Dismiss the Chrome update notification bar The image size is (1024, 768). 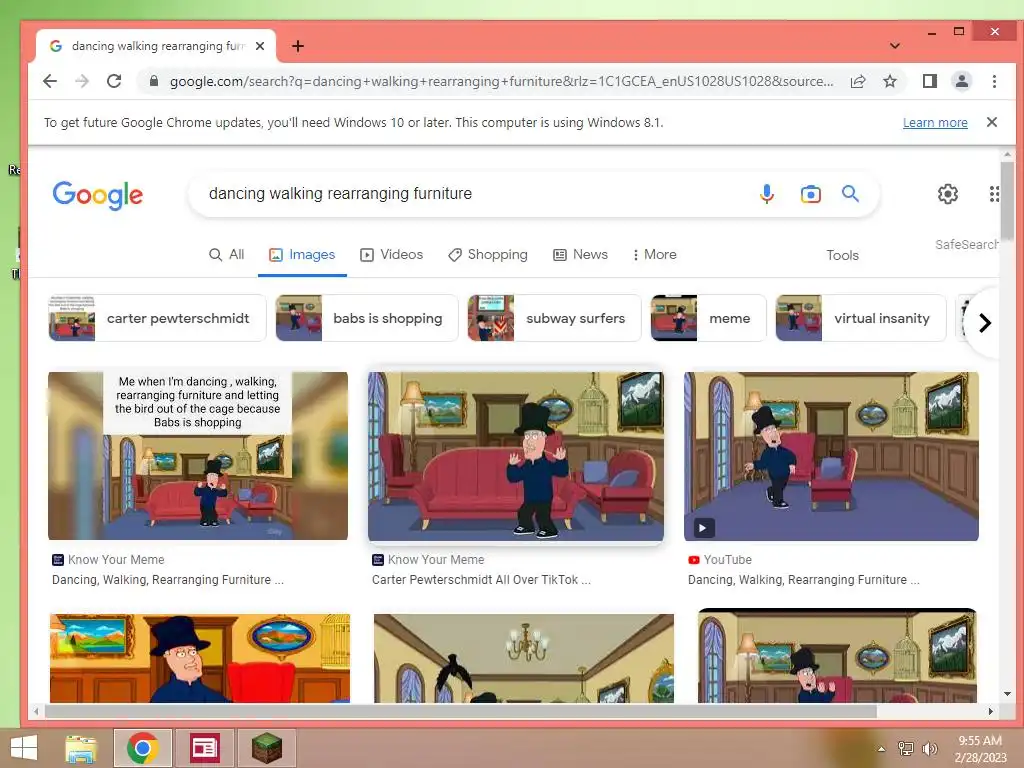tap(991, 122)
